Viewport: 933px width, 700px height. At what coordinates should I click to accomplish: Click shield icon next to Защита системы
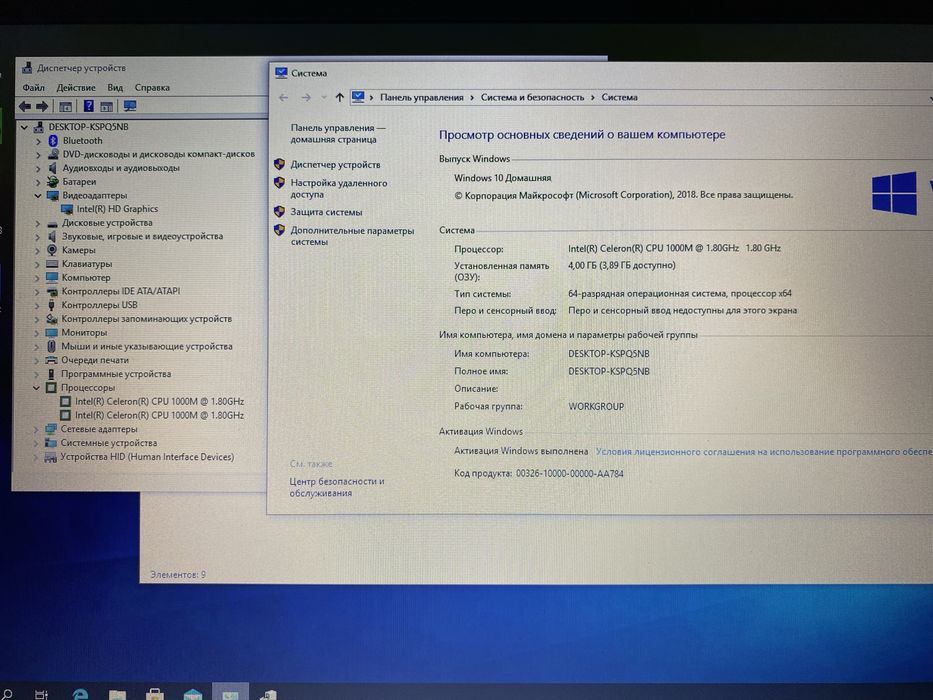(x=279, y=211)
